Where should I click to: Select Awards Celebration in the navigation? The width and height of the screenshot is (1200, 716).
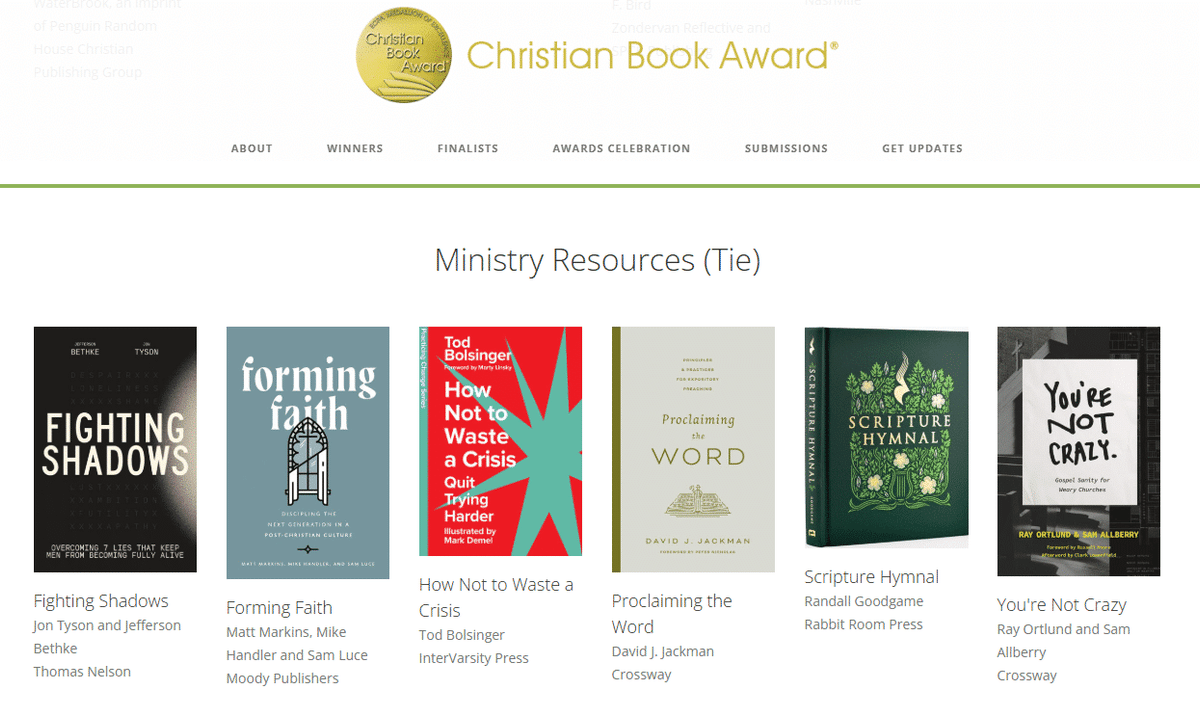coord(622,148)
